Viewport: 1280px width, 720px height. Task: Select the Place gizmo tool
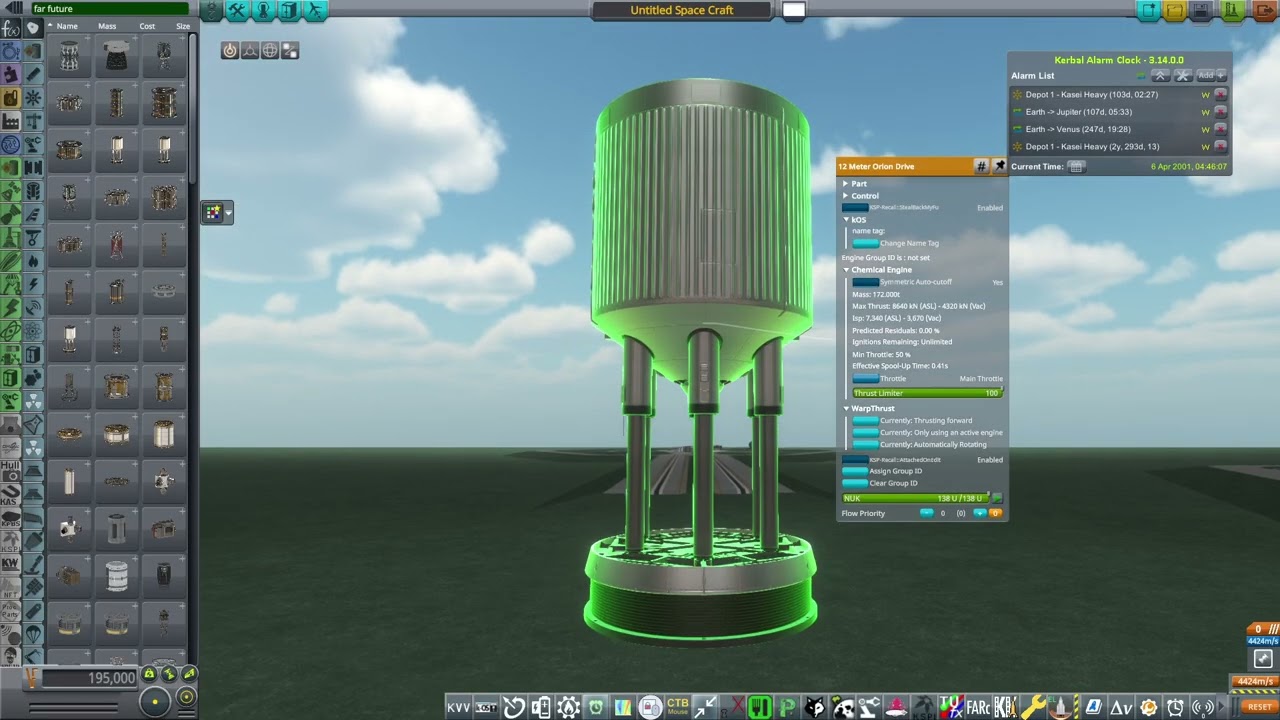point(230,50)
